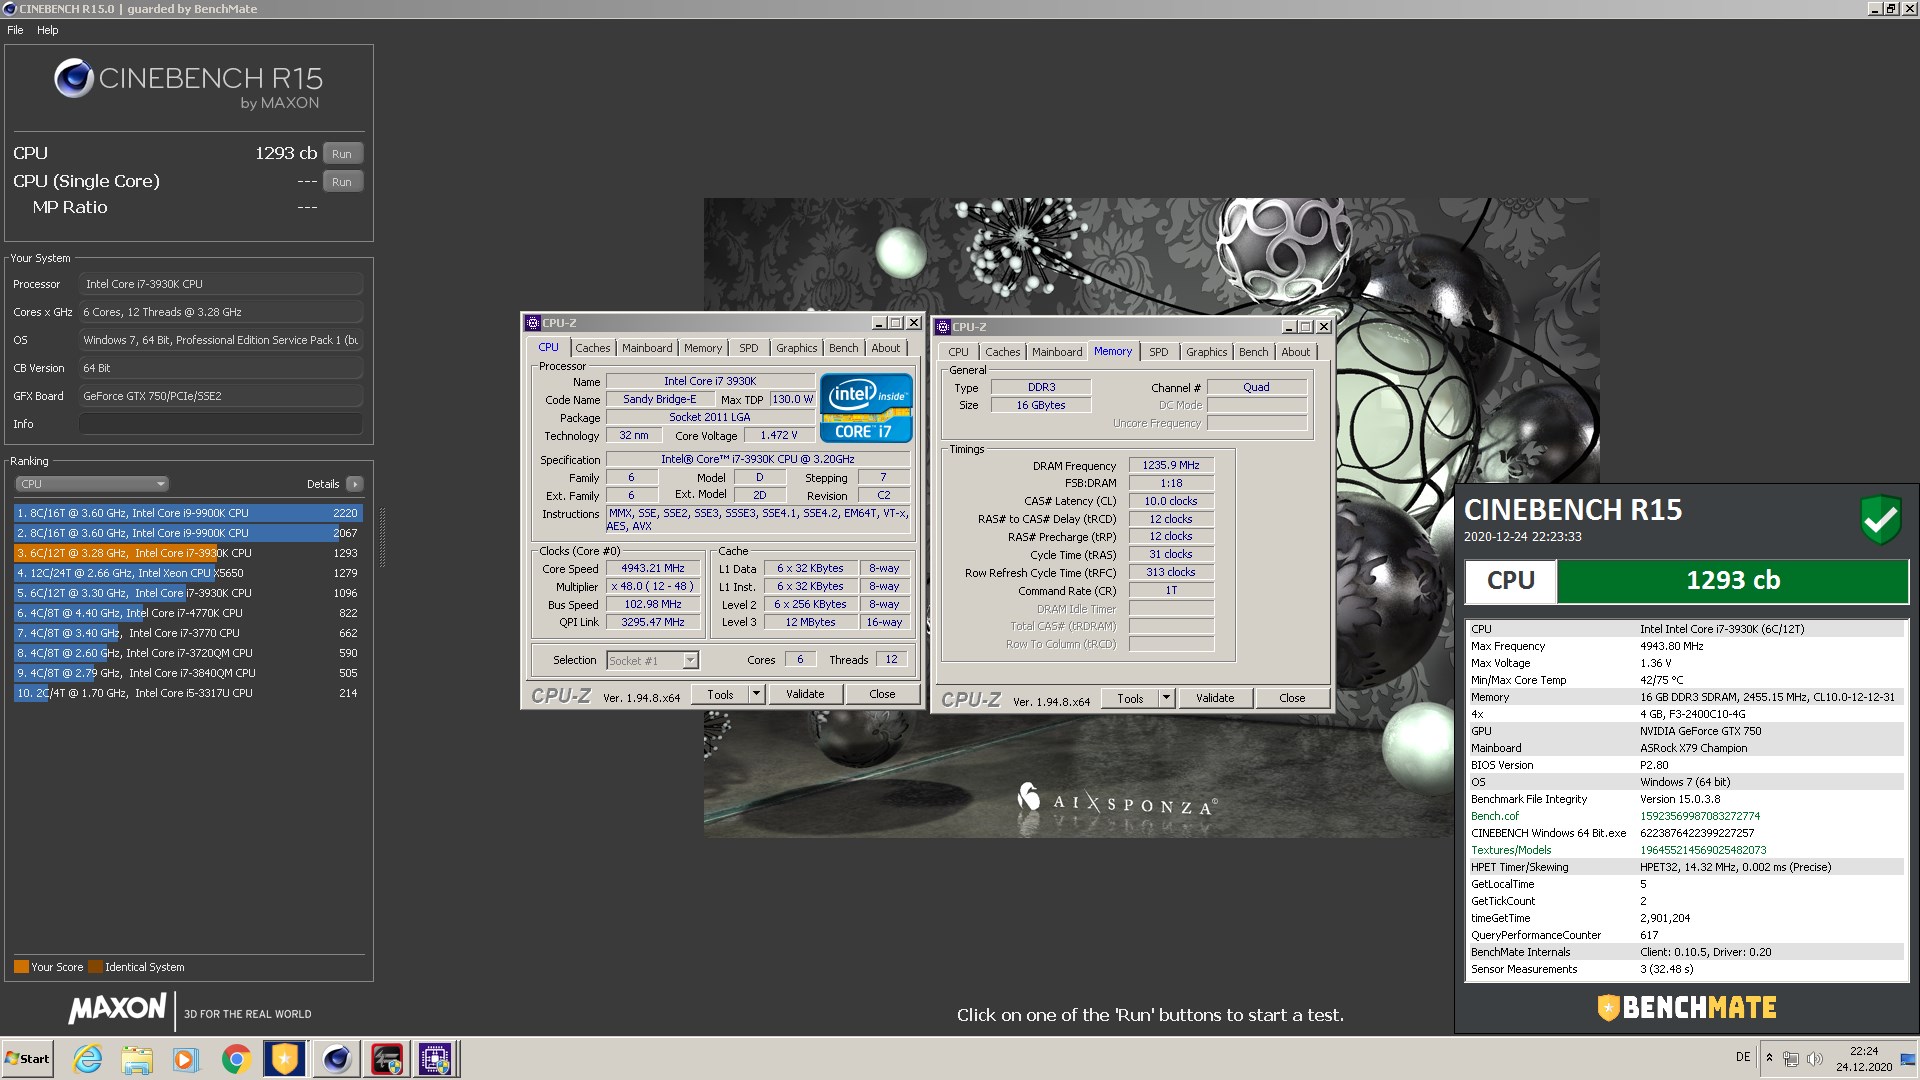Click the BenchMate logo at panel bottom
The height and width of the screenshot is (1080, 1920).
pos(1686,1007)
